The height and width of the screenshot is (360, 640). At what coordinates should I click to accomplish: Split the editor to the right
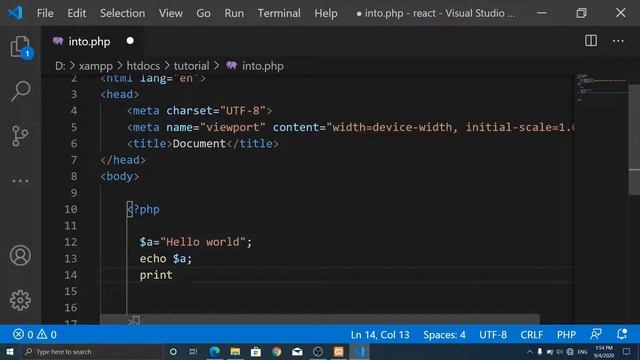(x=591, y=40)
